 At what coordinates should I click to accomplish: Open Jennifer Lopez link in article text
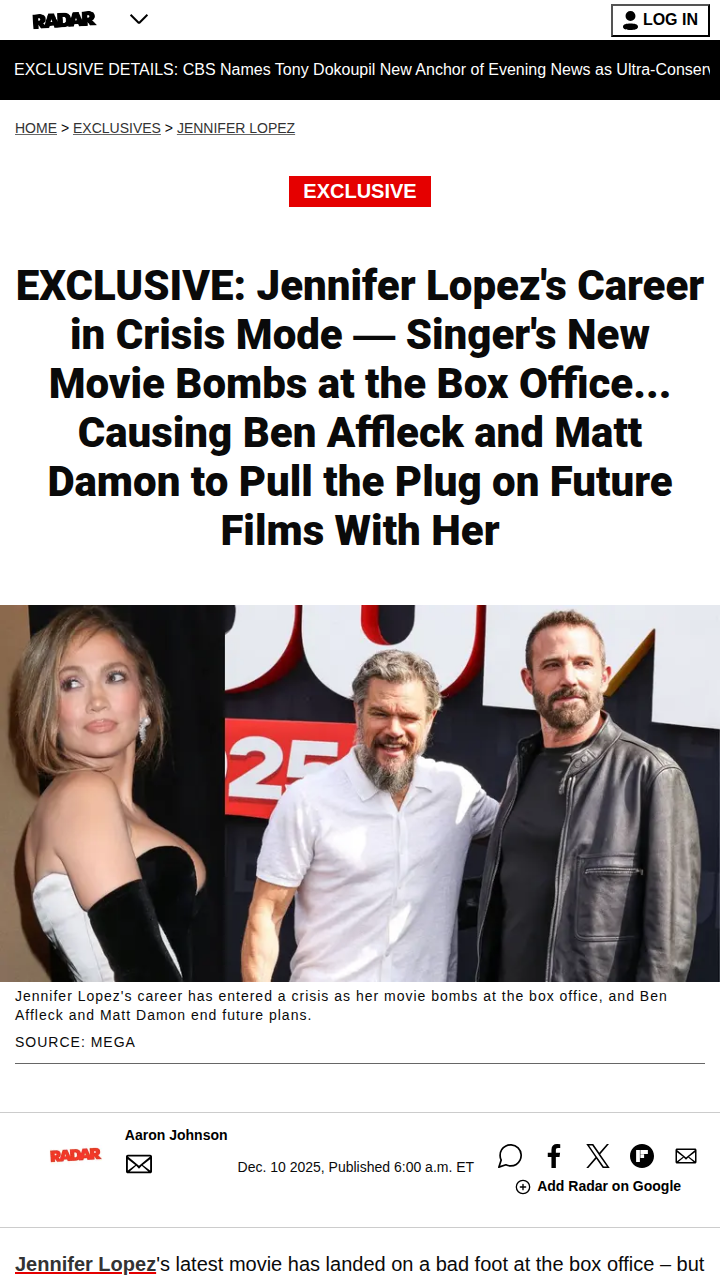[85, 1264]
